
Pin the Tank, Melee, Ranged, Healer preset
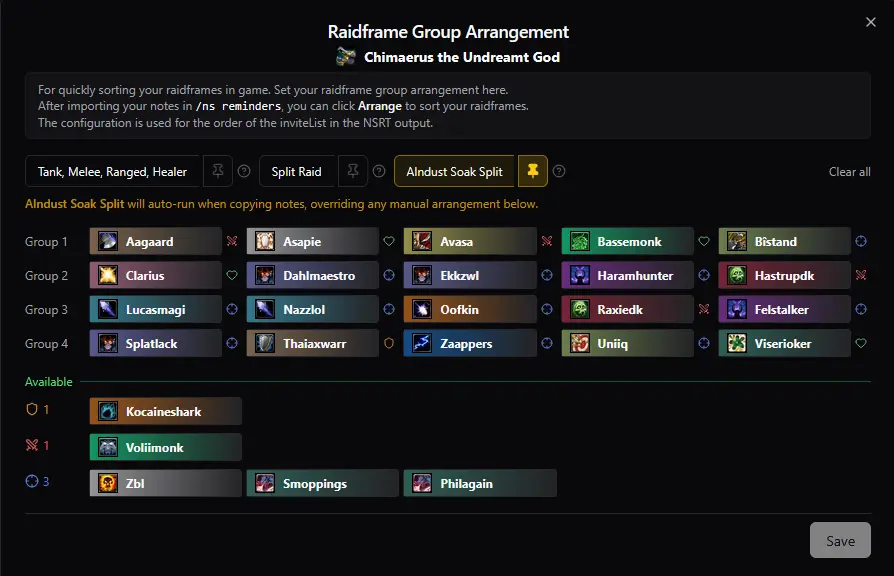(218, 171)
